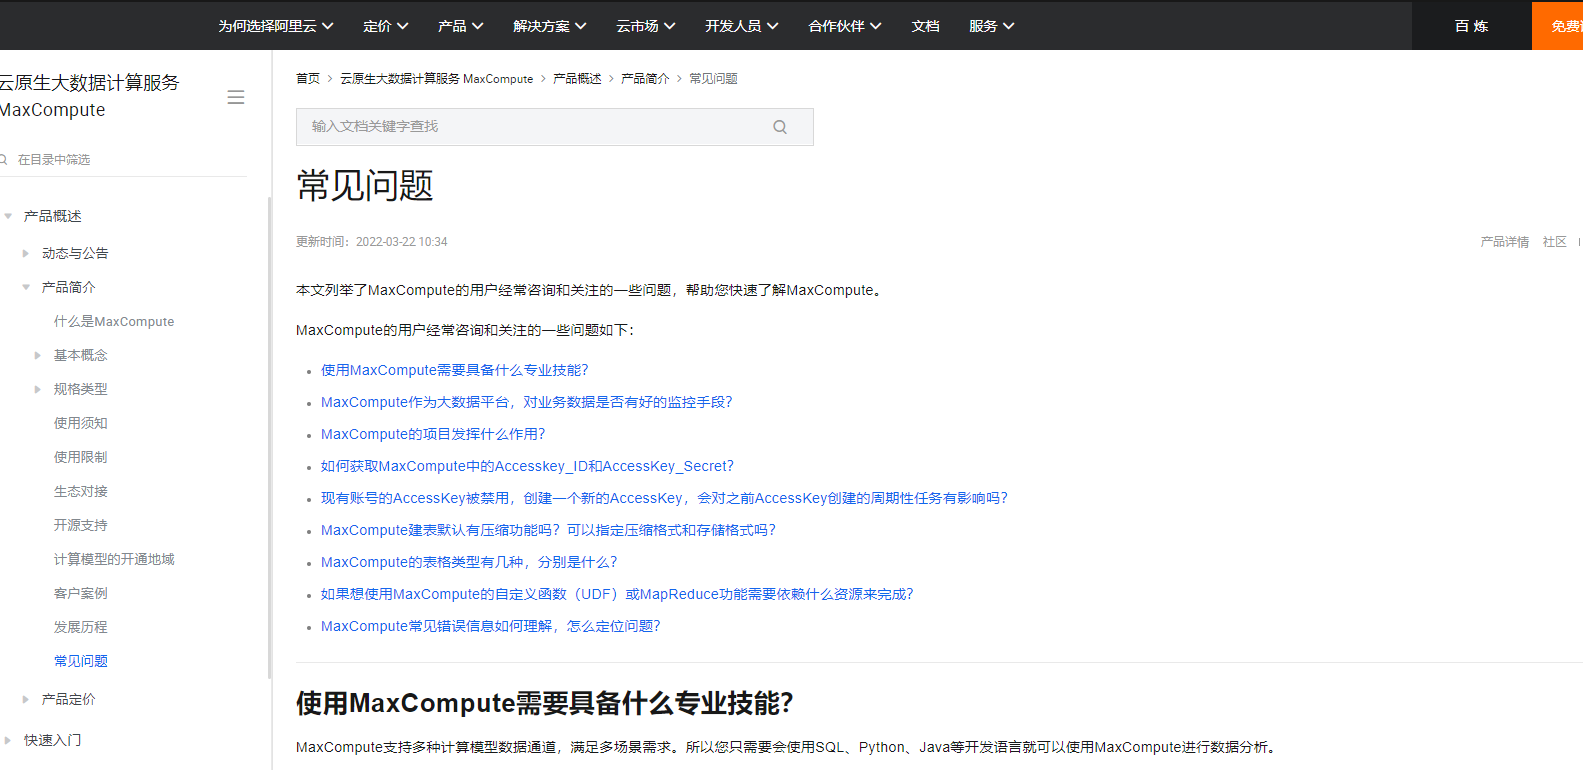1583x770 pixels.
Task: Click the search magnifier icon in document search
Action: 780,127
